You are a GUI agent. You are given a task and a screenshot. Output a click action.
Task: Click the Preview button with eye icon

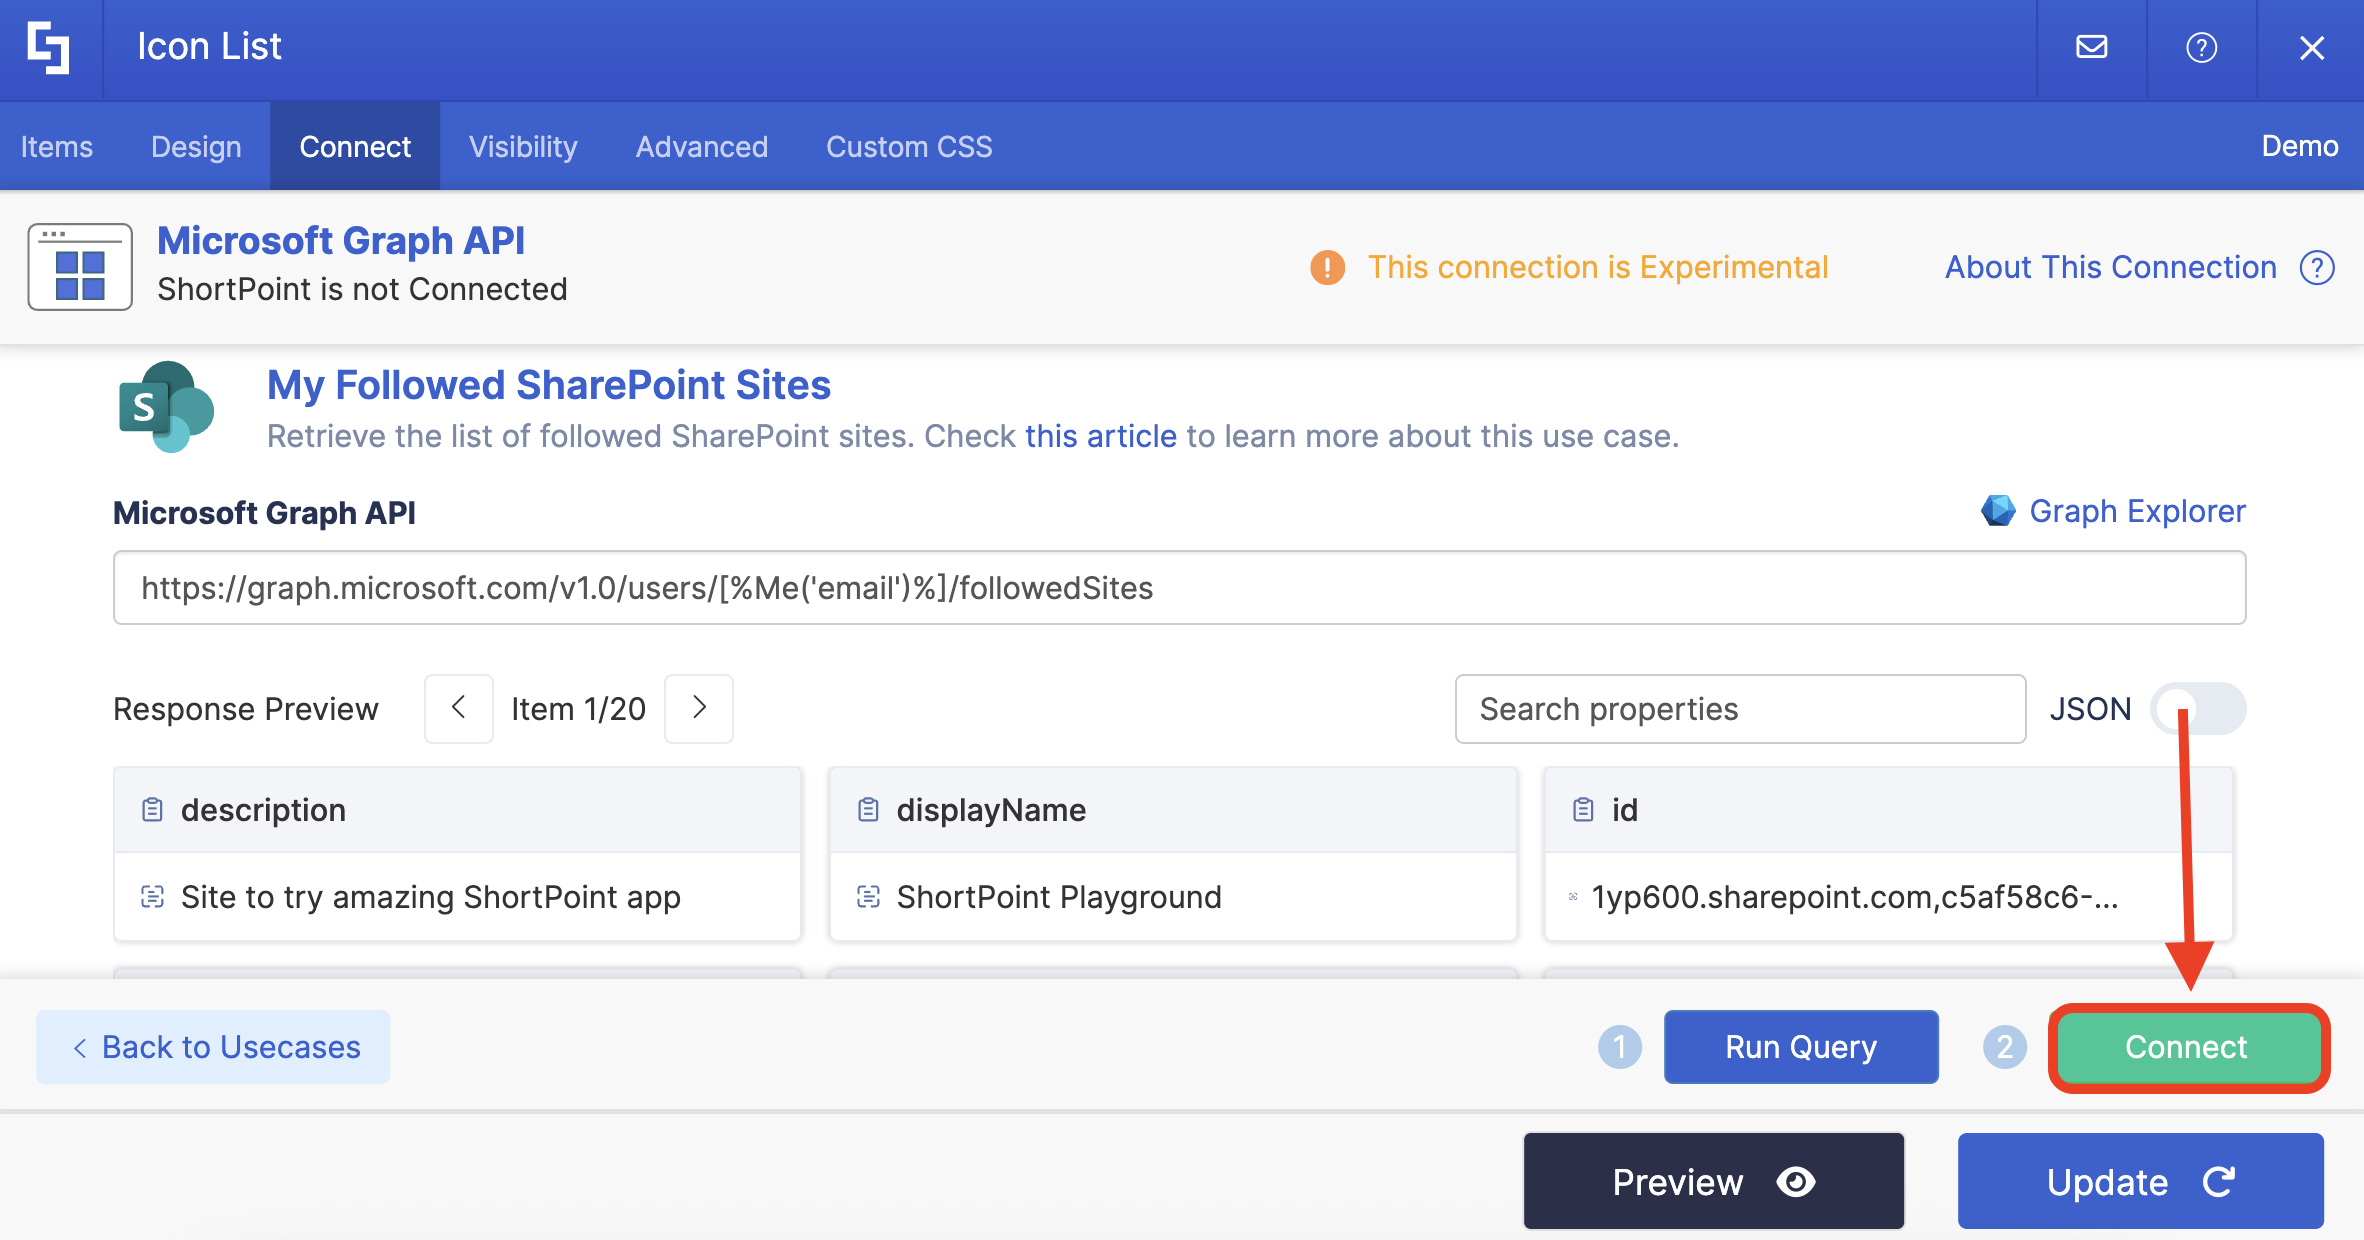click(1713, 1181)
